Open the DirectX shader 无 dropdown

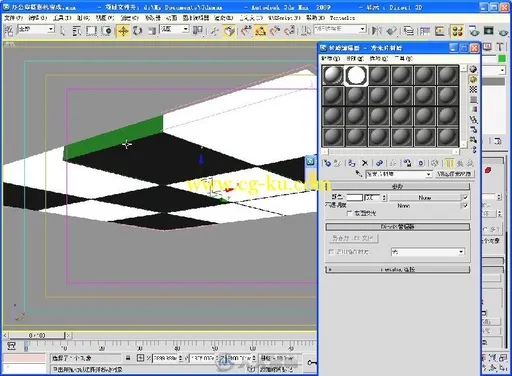[428, 252]
